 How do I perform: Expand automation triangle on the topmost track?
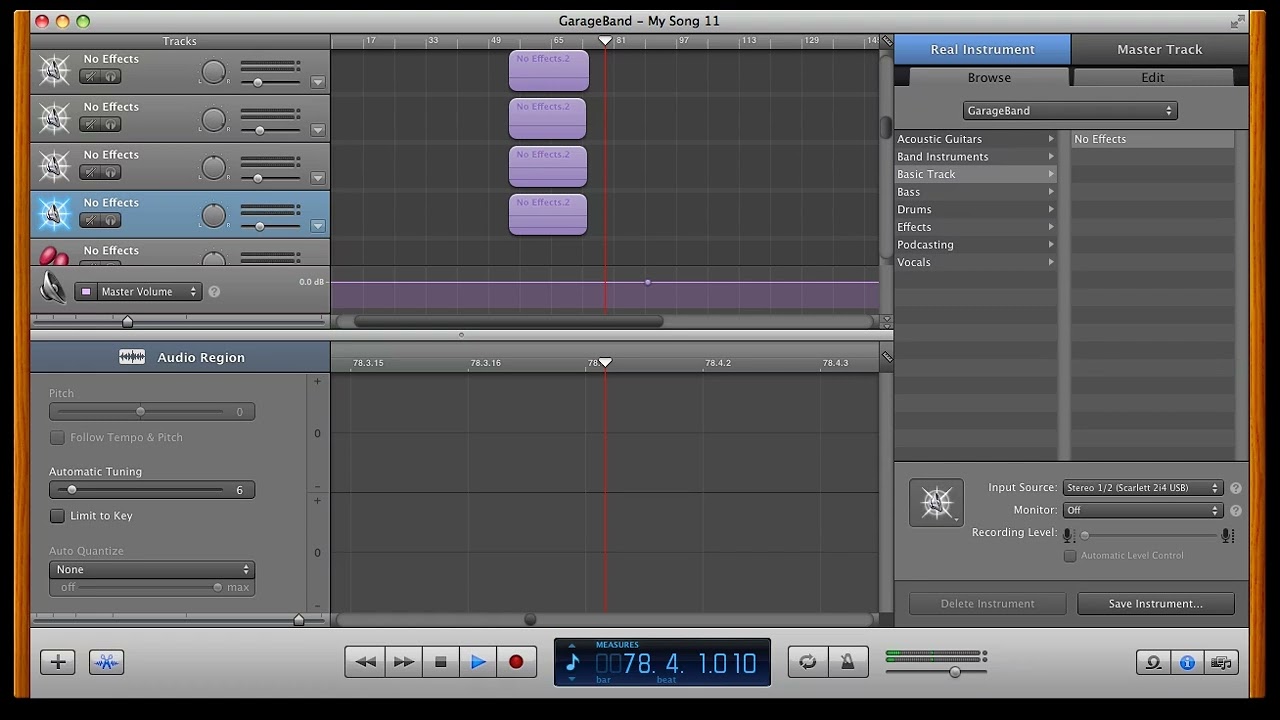point(318,82)
